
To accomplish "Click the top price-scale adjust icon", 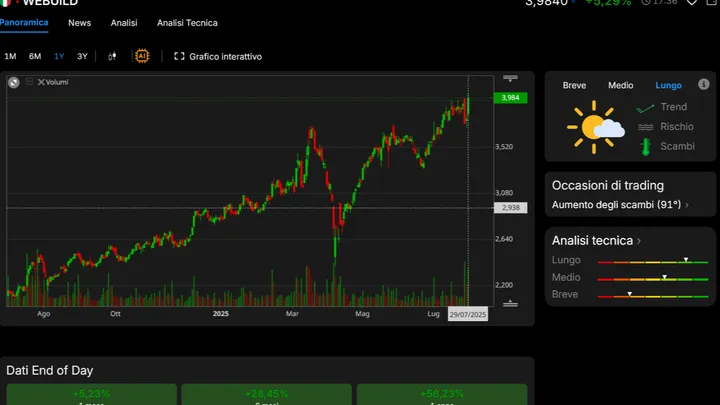I will 510,78.
